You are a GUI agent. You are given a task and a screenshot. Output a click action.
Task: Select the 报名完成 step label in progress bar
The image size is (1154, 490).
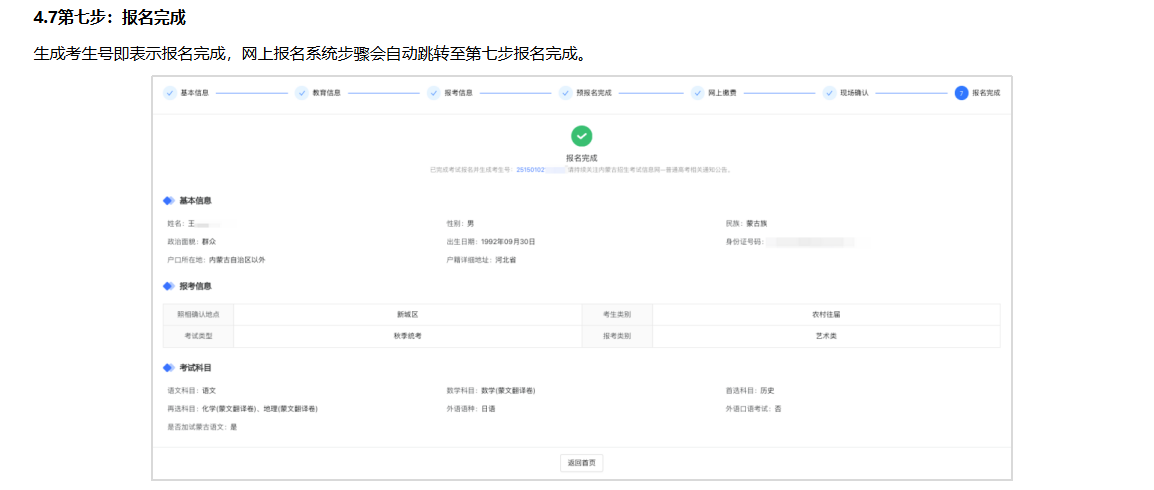[x=986, y=93]
